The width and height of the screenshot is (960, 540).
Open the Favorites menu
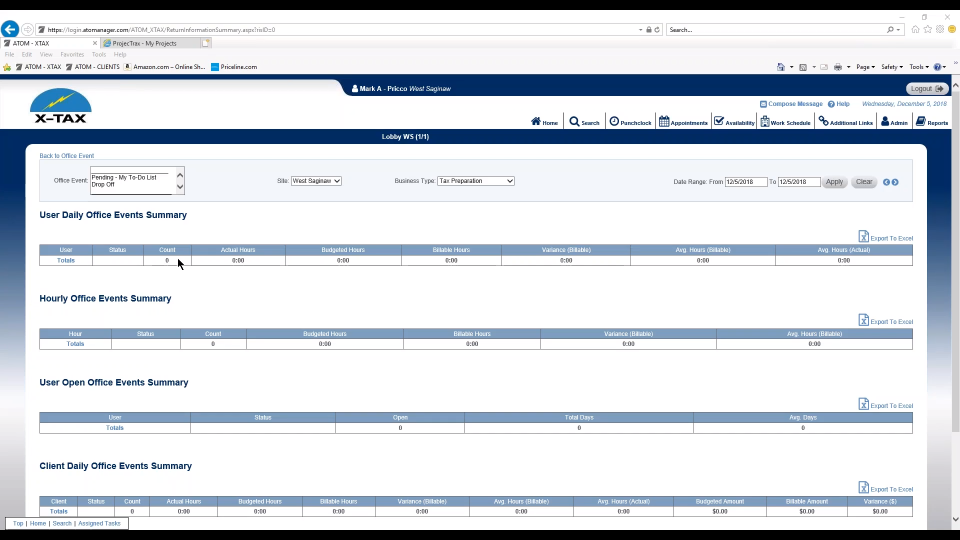(72, 54)
